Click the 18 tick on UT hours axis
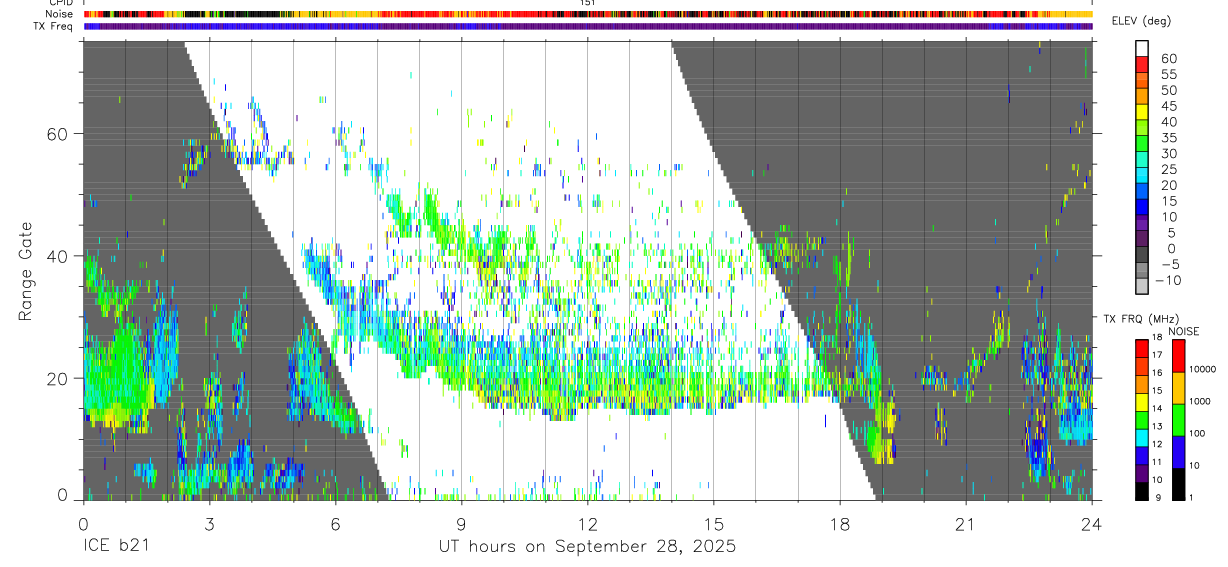Viewport: 1228px width, 567px height. [839, 524]
